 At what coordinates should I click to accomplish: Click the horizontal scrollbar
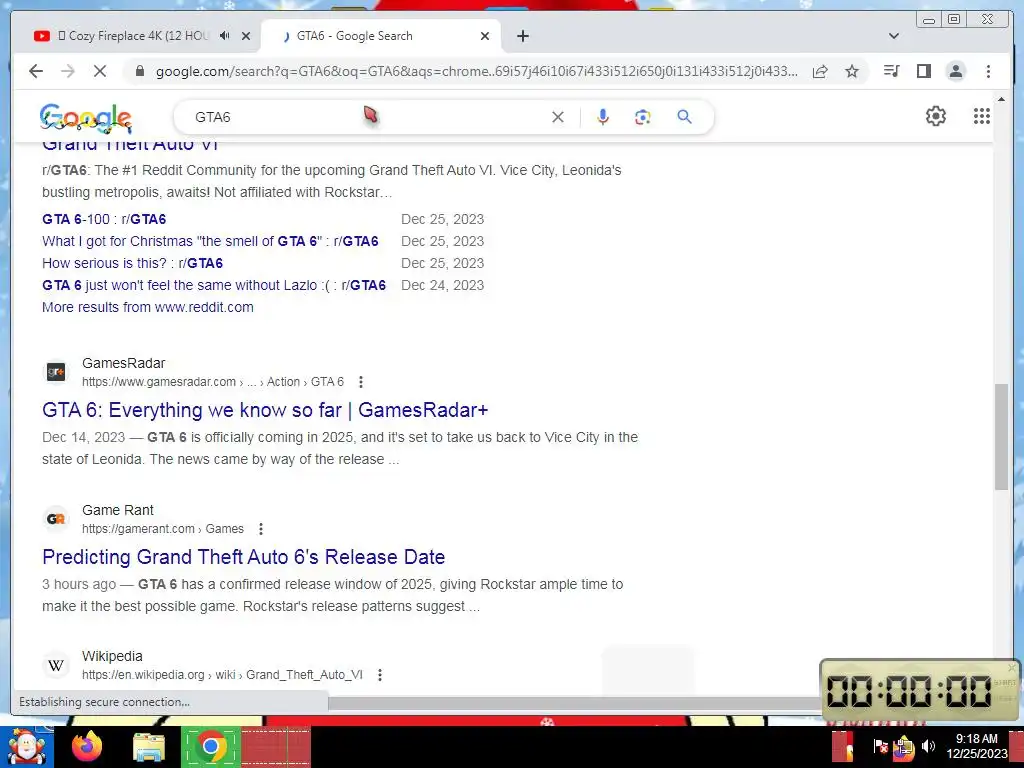coord(573,703)
